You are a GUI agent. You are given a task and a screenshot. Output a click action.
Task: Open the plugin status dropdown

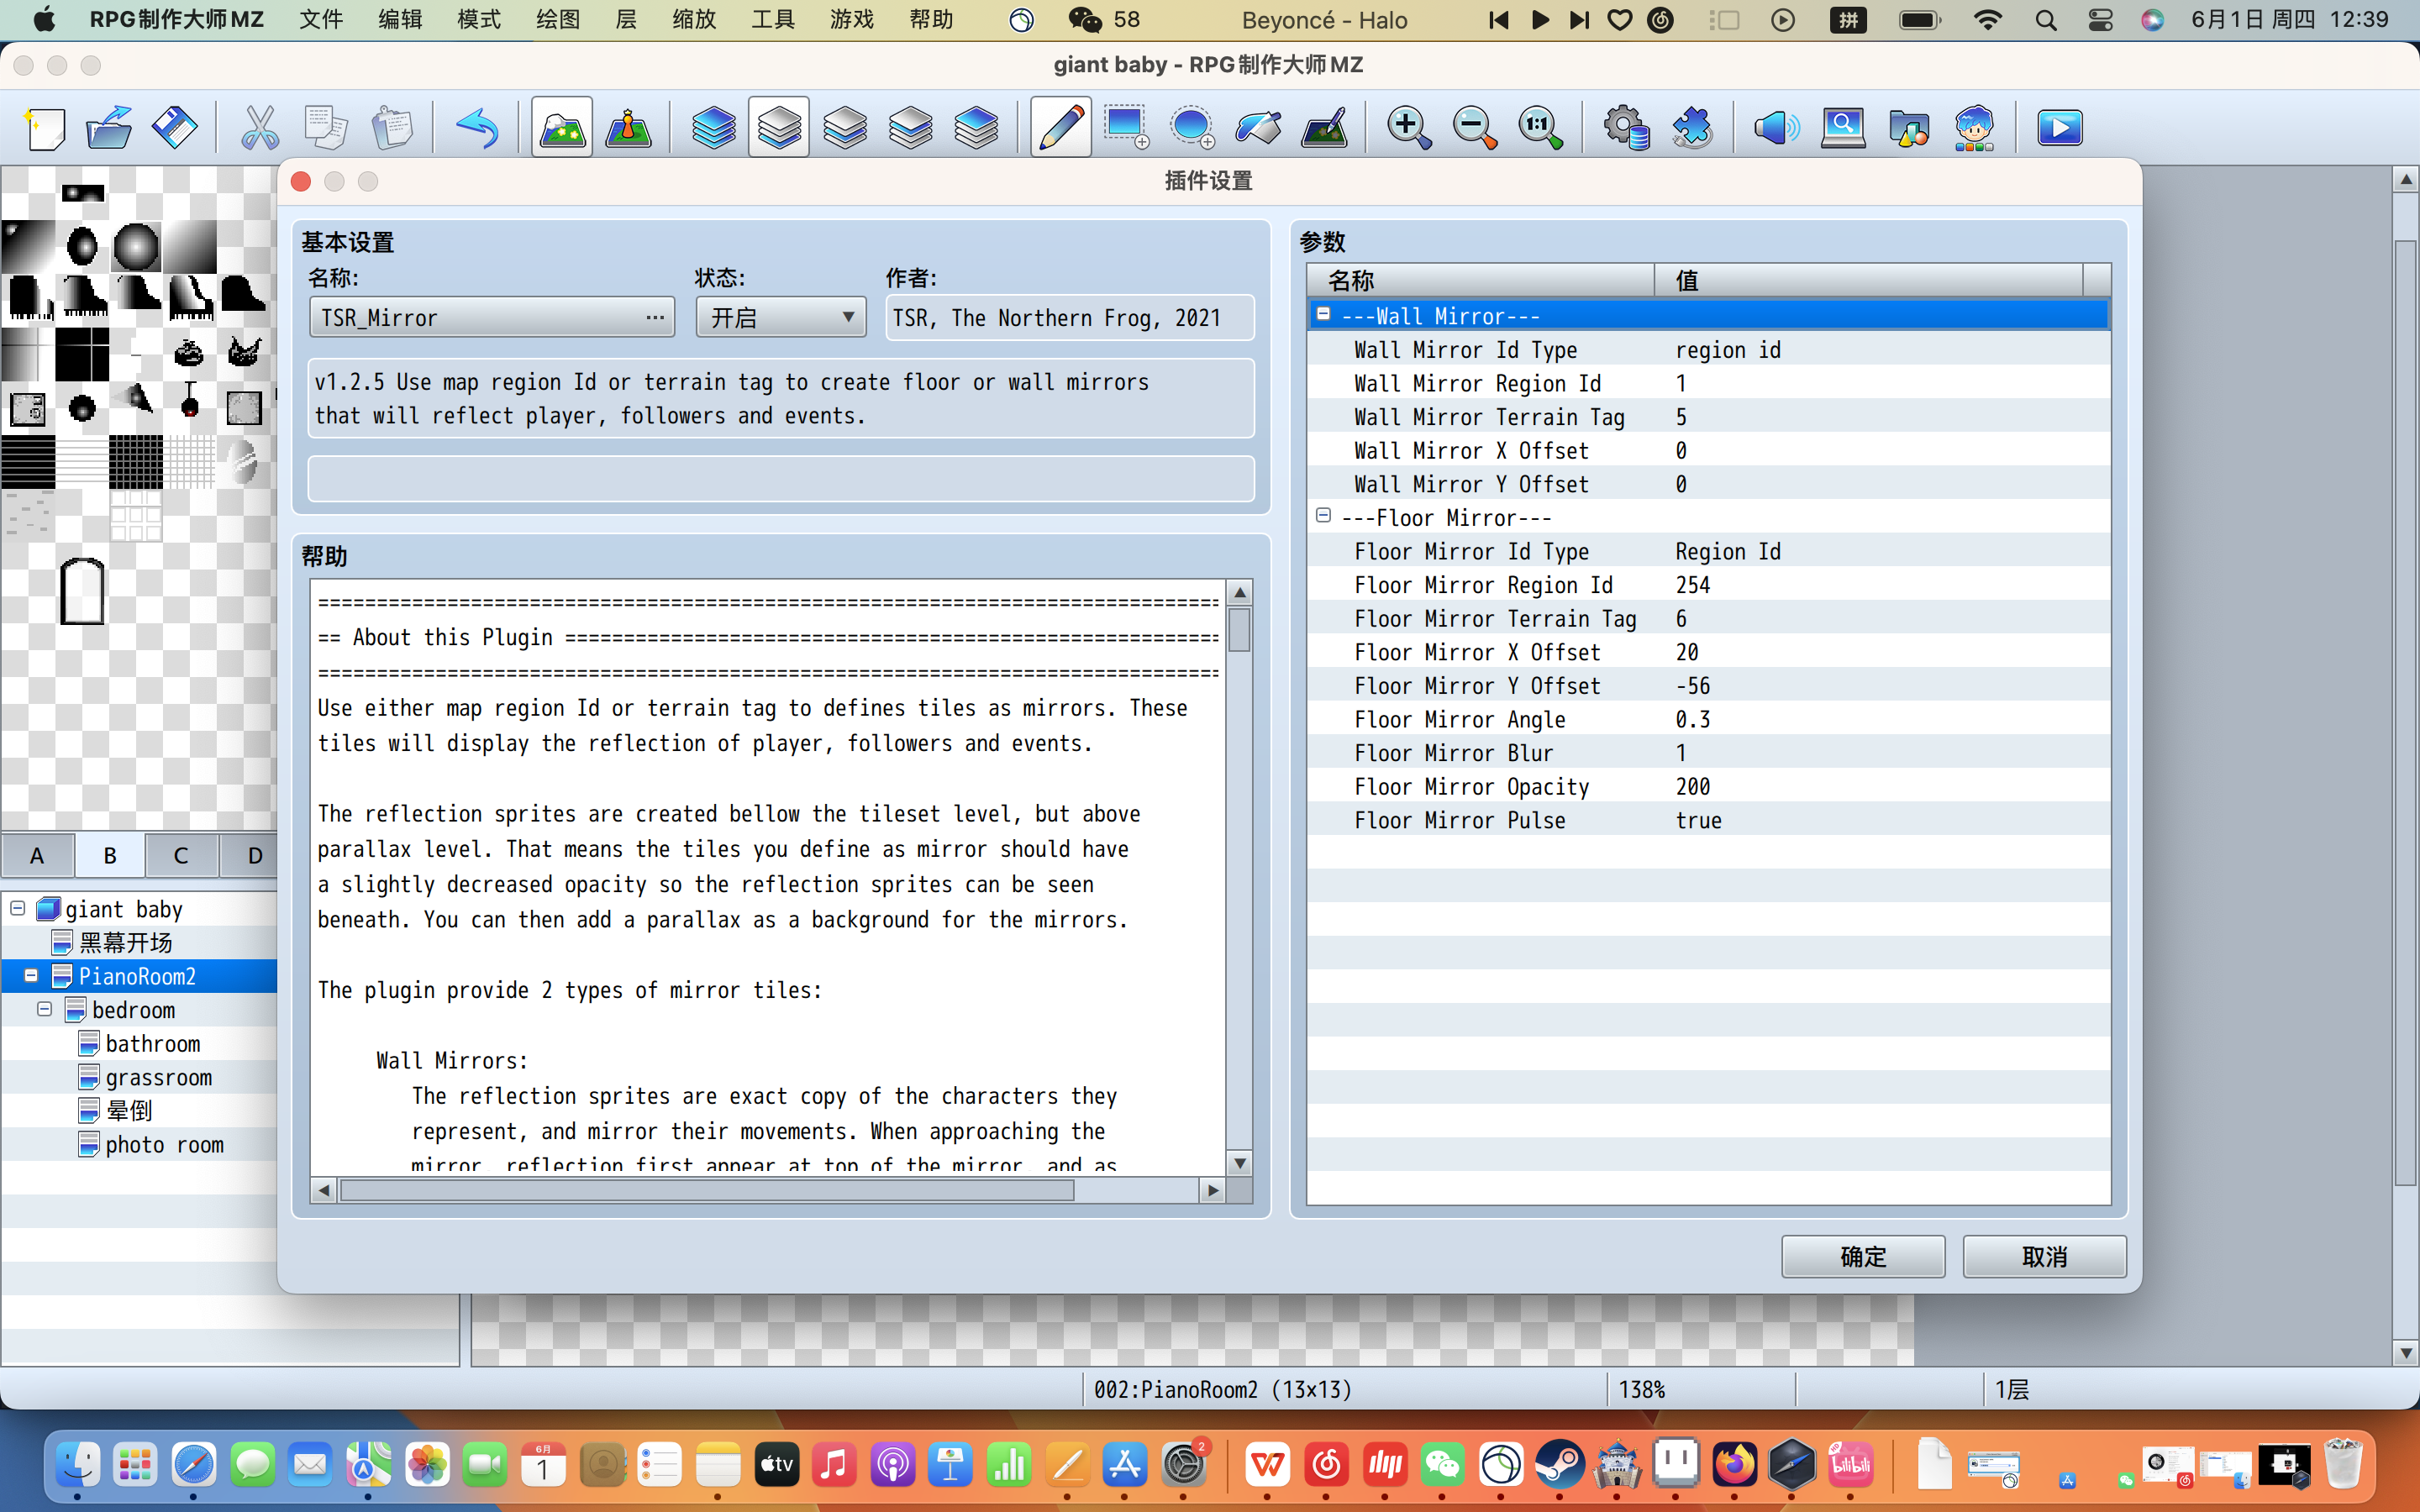pyautogui.click(x=781, y=318)
